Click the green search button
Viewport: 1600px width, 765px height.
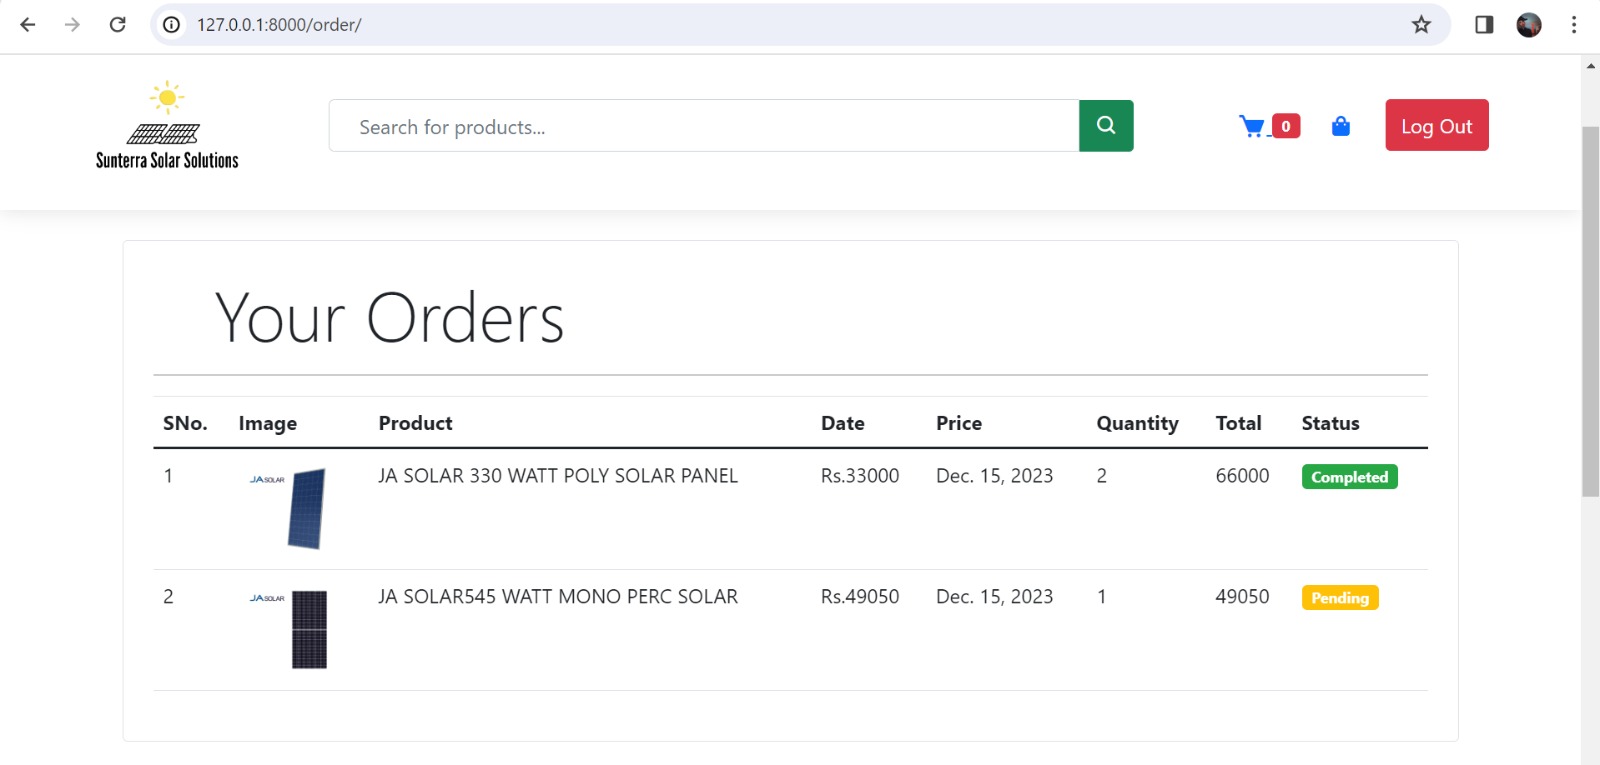pos(1106,126)
